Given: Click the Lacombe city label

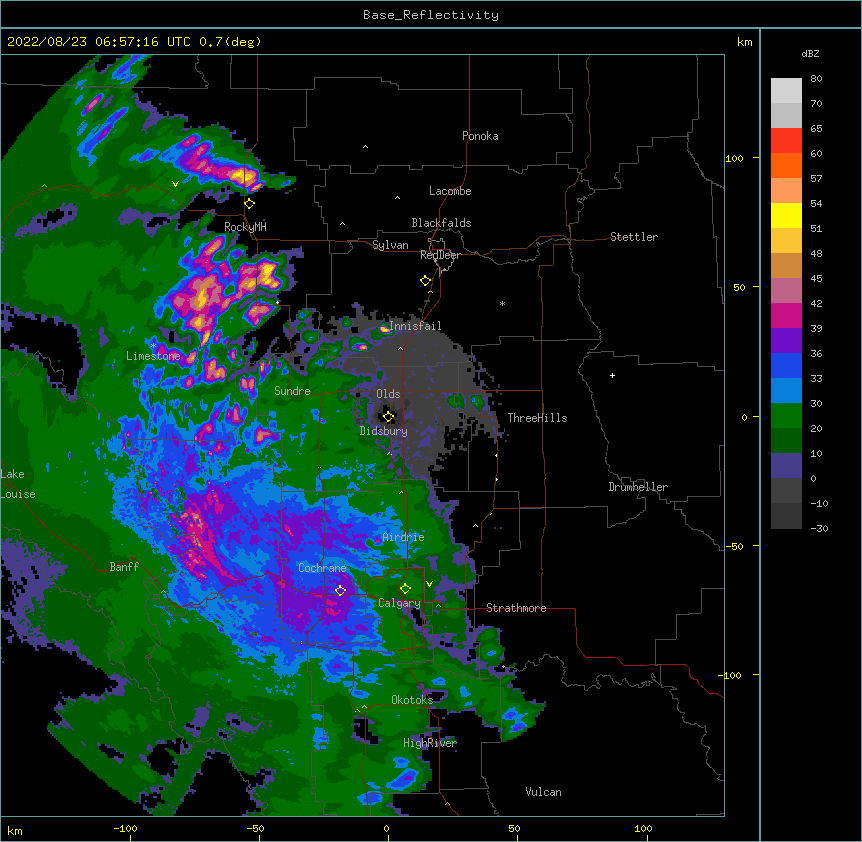Looking at the screenshot, I should pyautogui.click(x=450, y=191).
